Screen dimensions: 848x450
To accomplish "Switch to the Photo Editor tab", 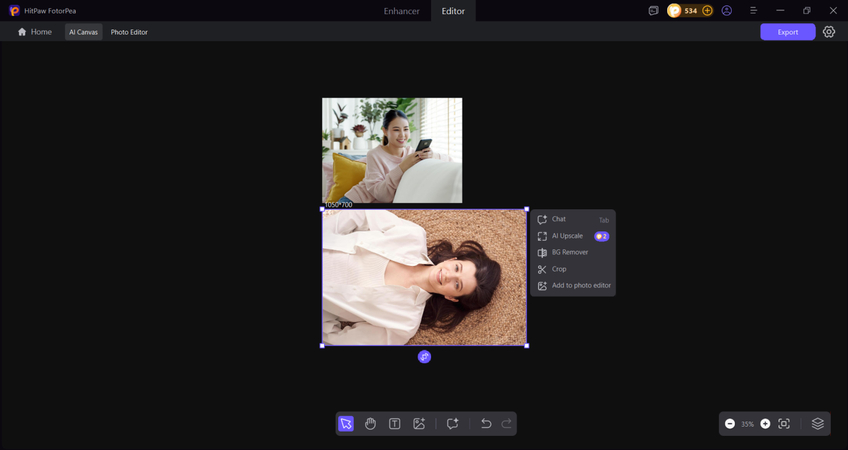I will tap(129, 32).
